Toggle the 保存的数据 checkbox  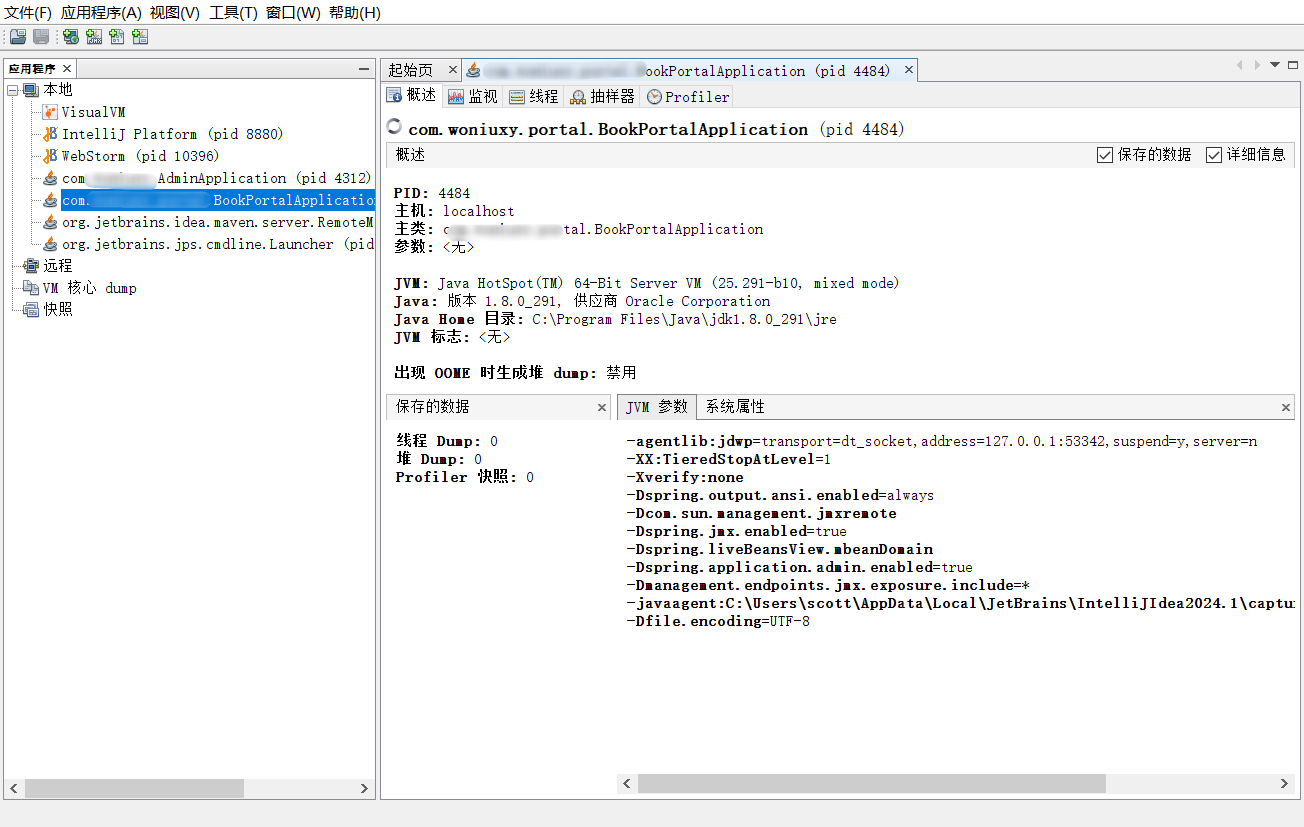pyautogui.click(x=1105, y=155)
